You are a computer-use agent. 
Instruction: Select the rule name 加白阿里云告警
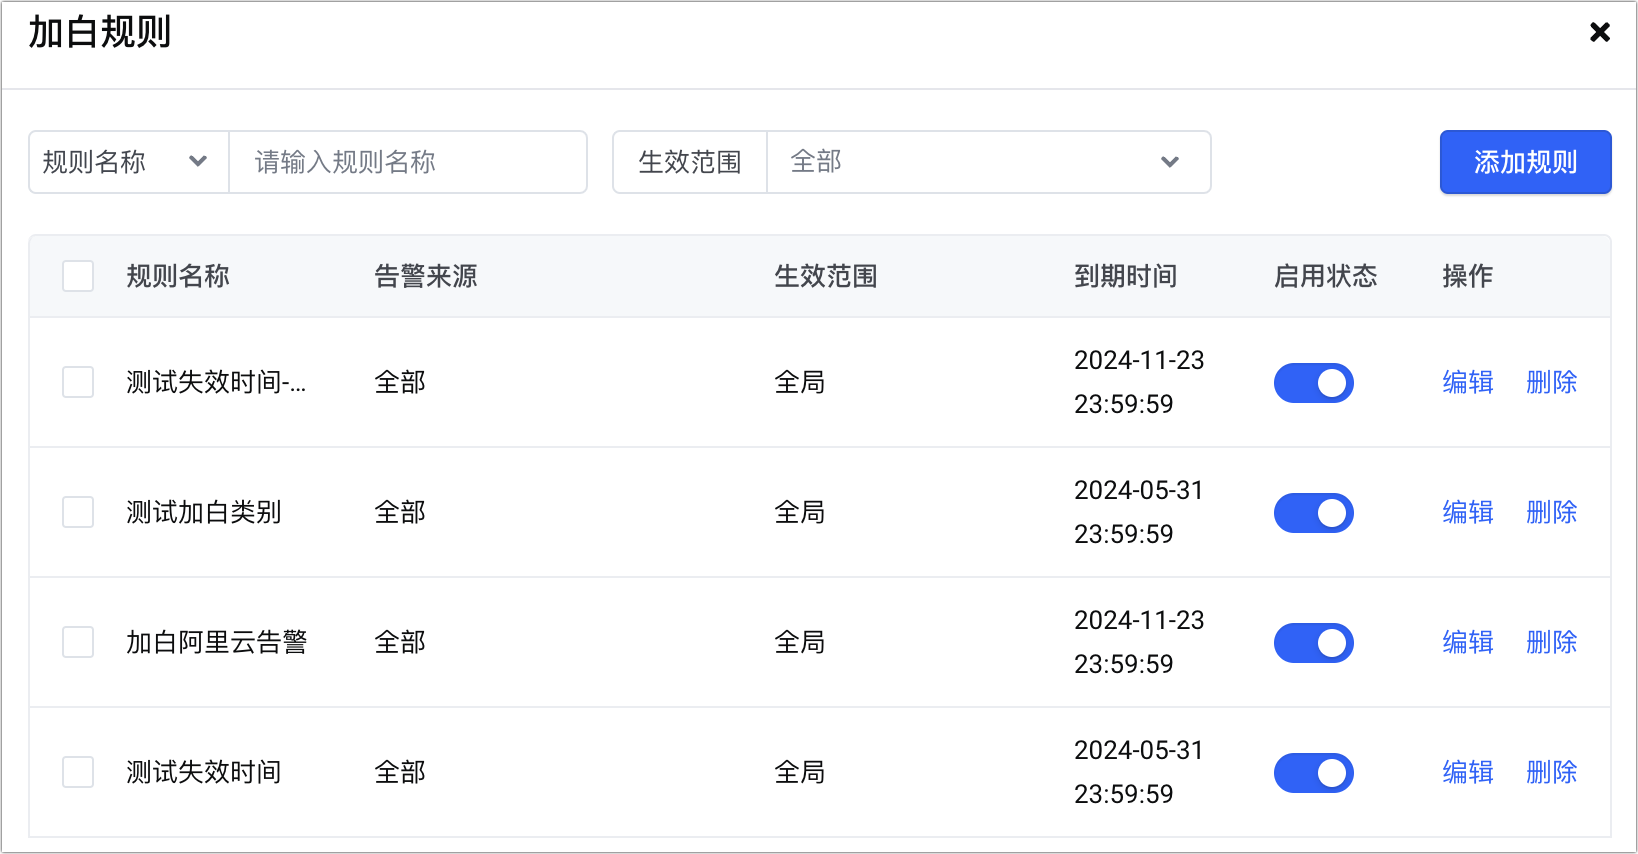[x=216, y=642]
